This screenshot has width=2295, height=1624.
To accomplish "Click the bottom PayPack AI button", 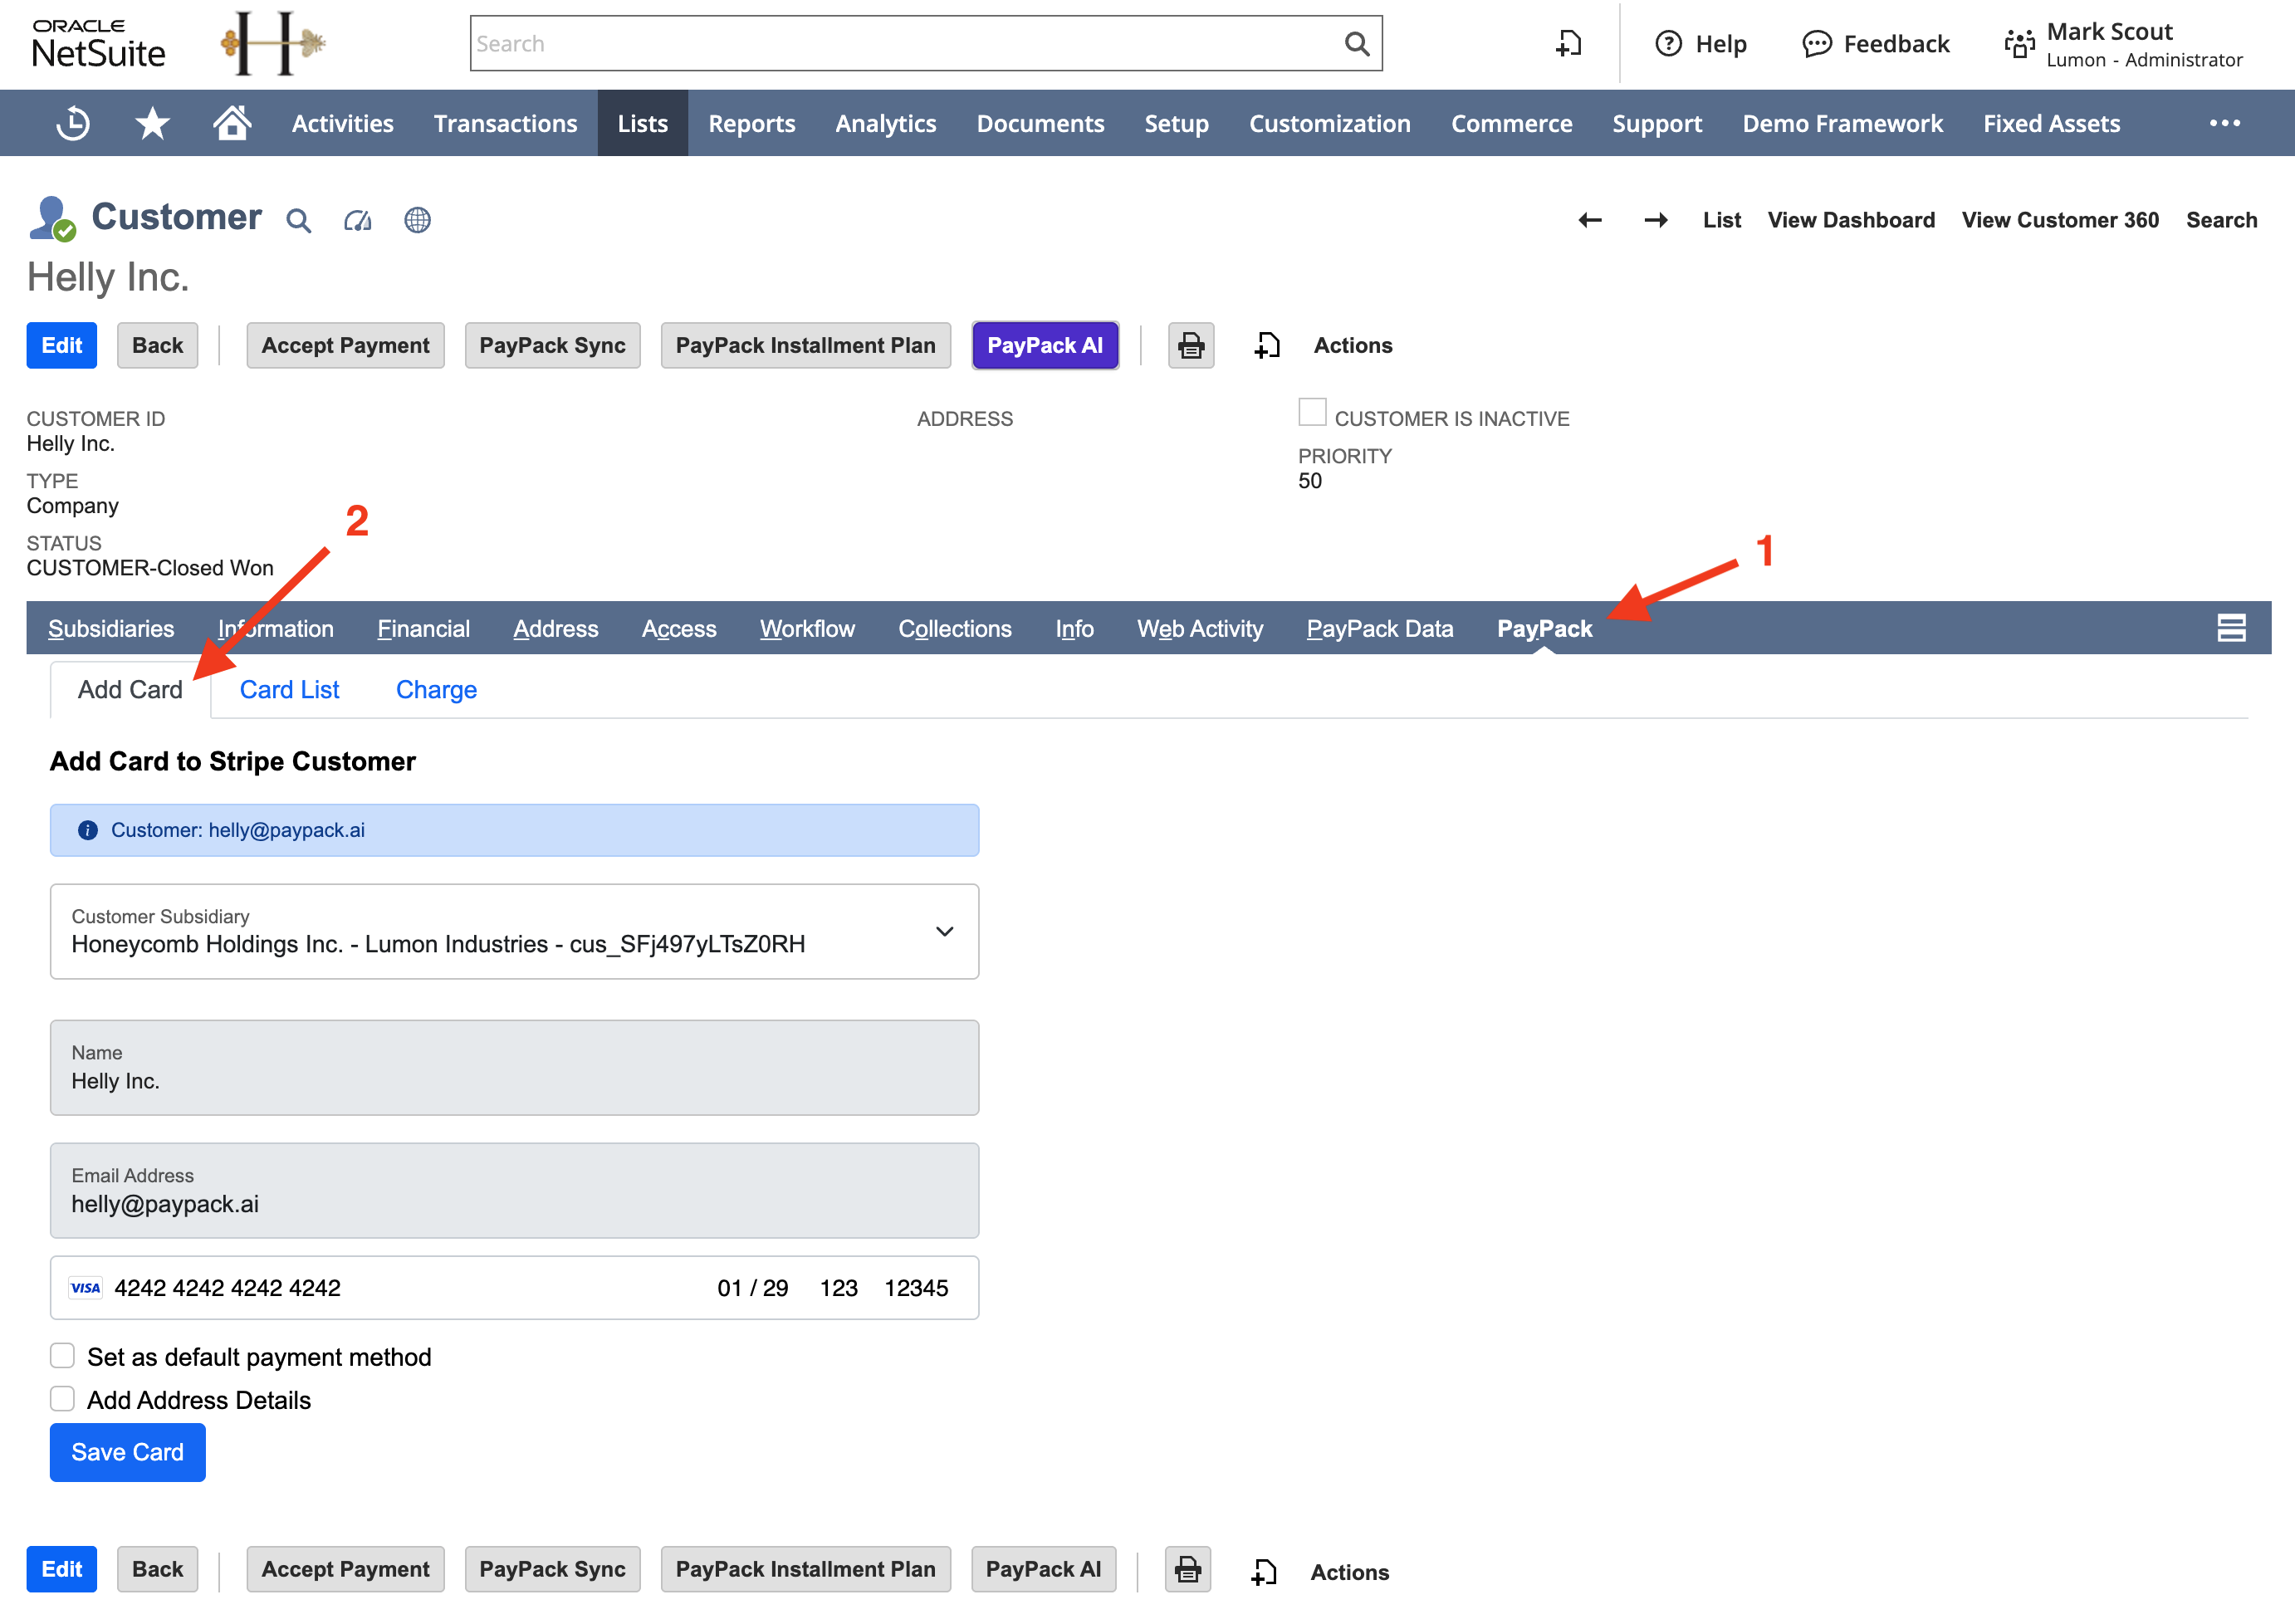I will pos(1043,1569).
